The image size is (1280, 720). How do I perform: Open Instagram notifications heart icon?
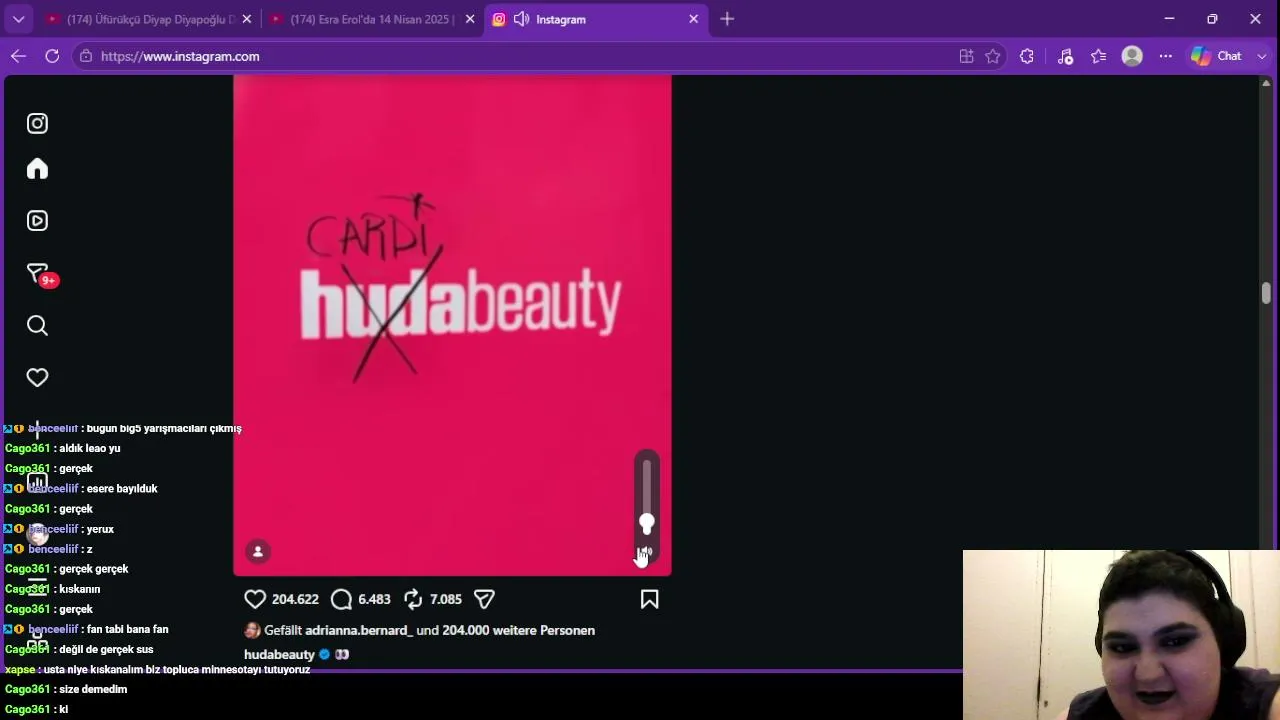pyautogui.click(x=37, y=377)
